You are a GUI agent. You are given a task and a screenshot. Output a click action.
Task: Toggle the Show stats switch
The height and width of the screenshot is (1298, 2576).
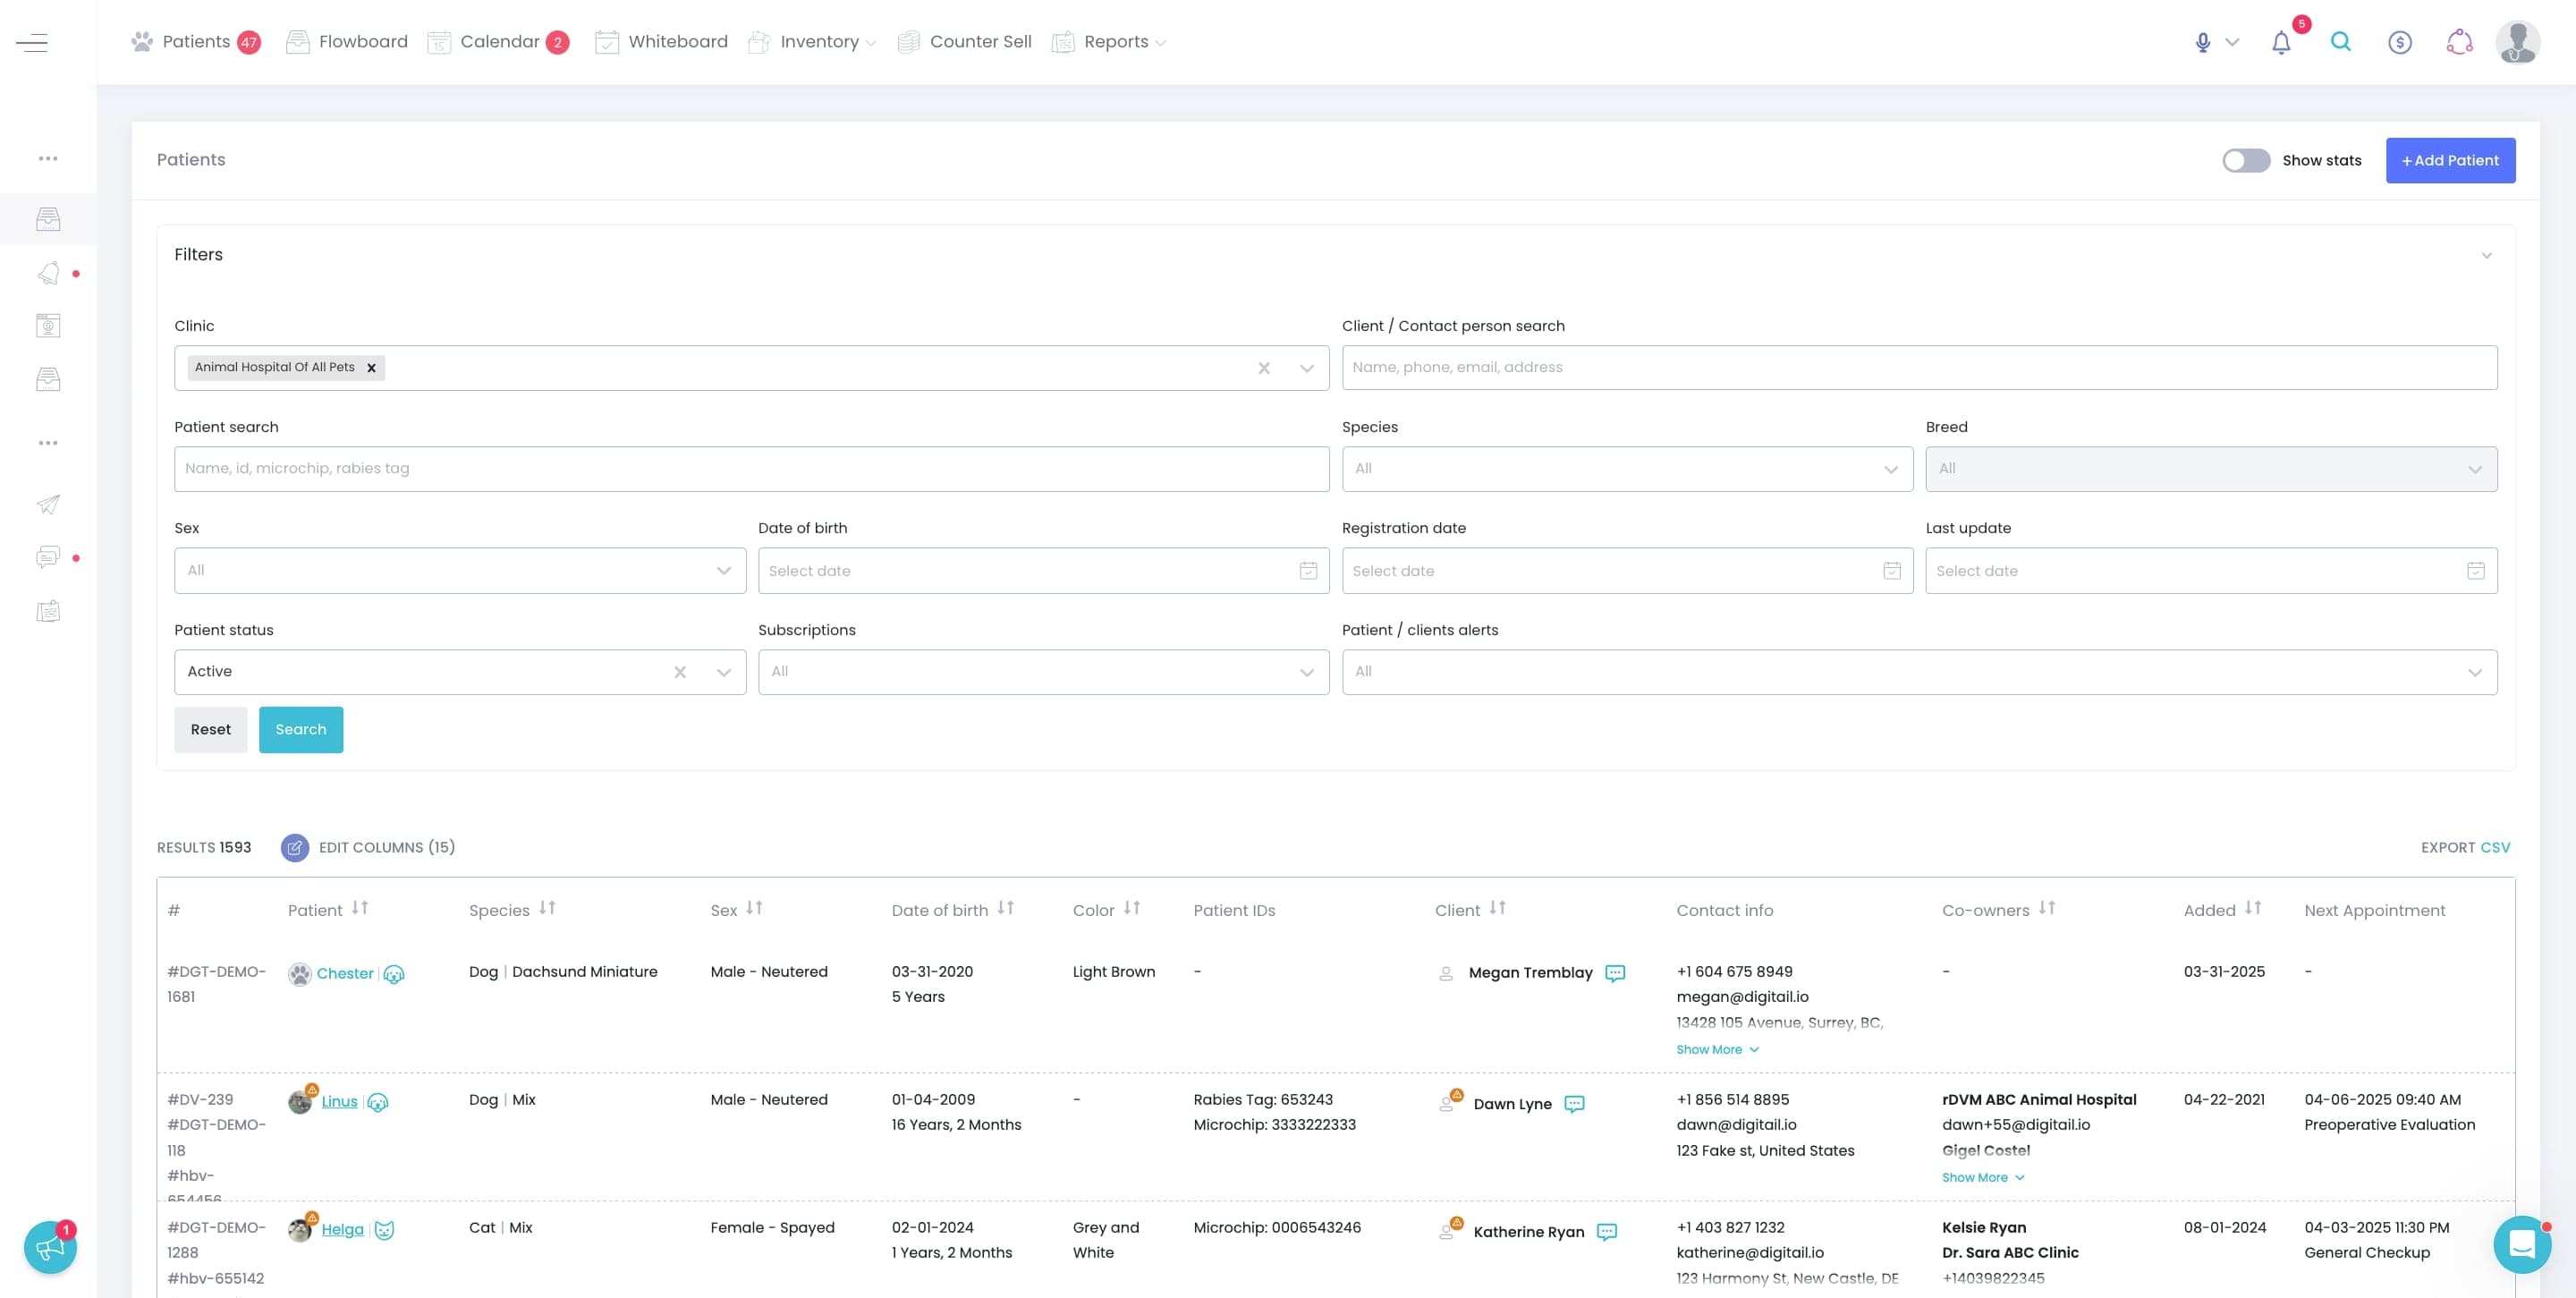(x=2246, y=161)
